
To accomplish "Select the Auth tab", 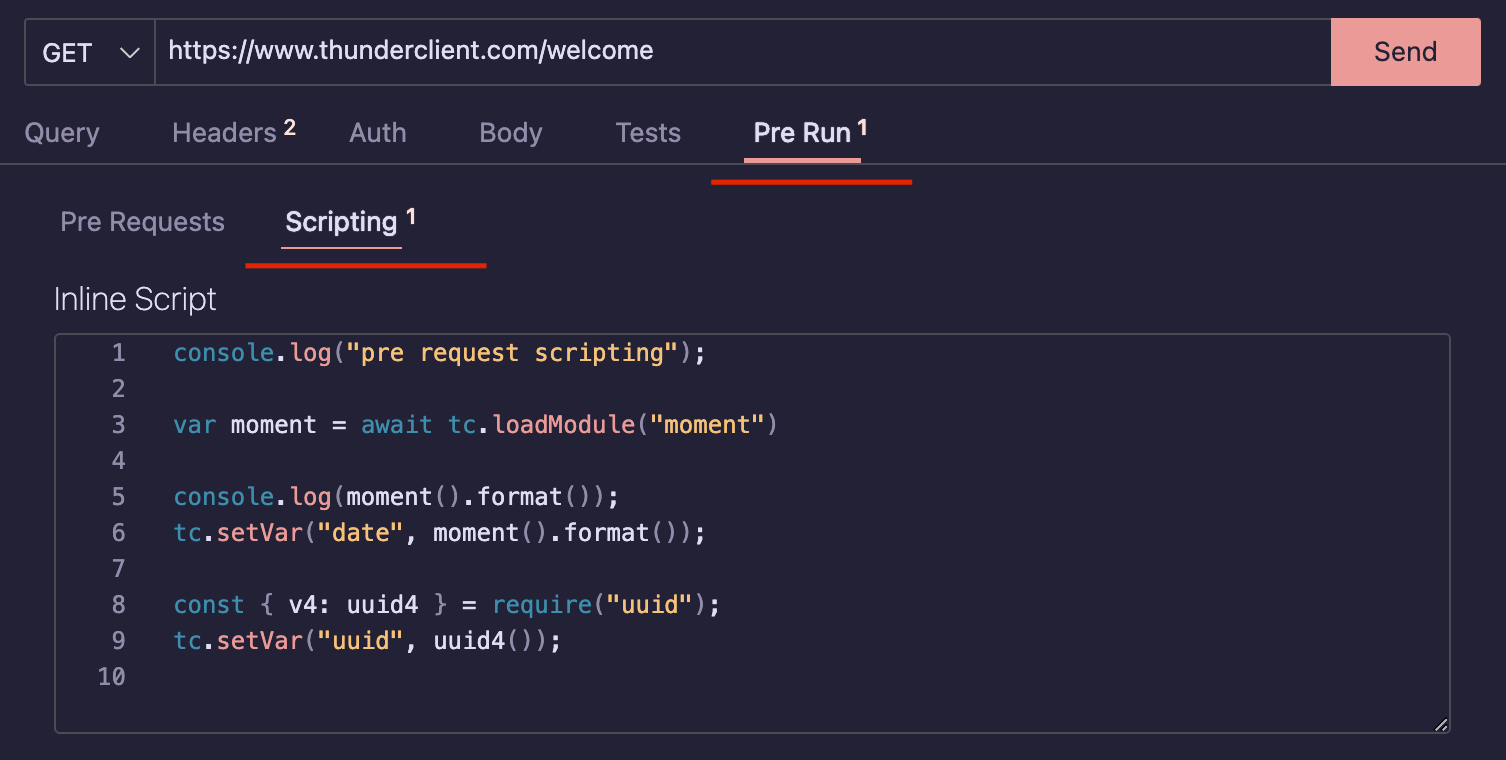I will pos(378,133).
